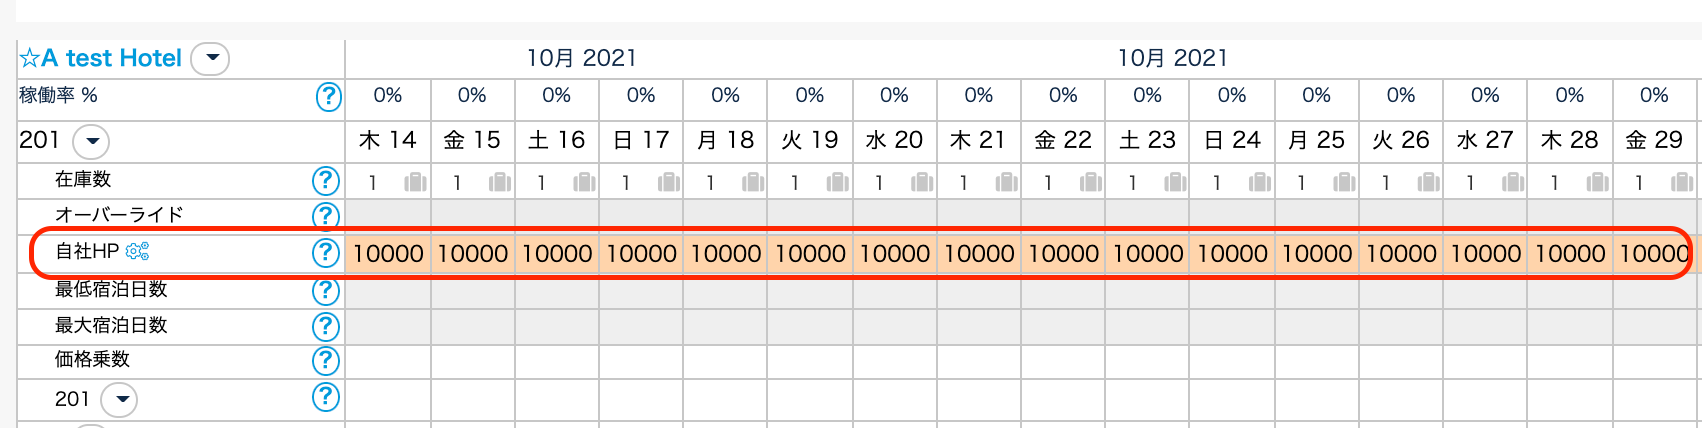Image resolution: width=1702 pixels, height=428 pixels.
Task: Click luggage icon in 水 20 inventory cell
Action: 921,182
